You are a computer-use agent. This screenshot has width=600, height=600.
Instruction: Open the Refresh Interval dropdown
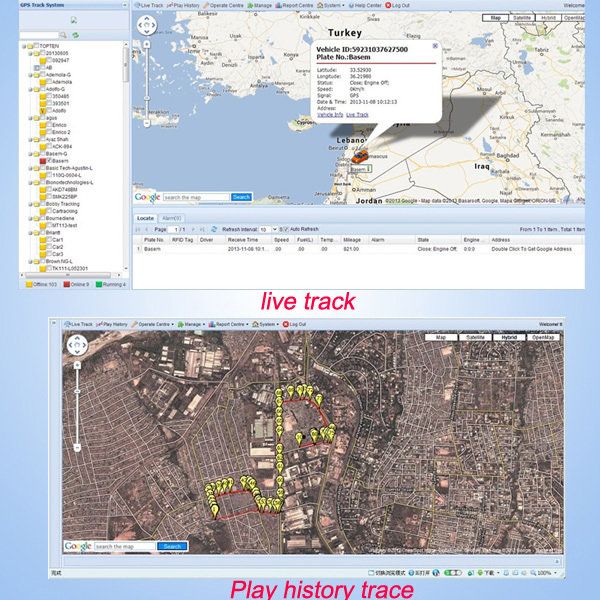(274, 229)
